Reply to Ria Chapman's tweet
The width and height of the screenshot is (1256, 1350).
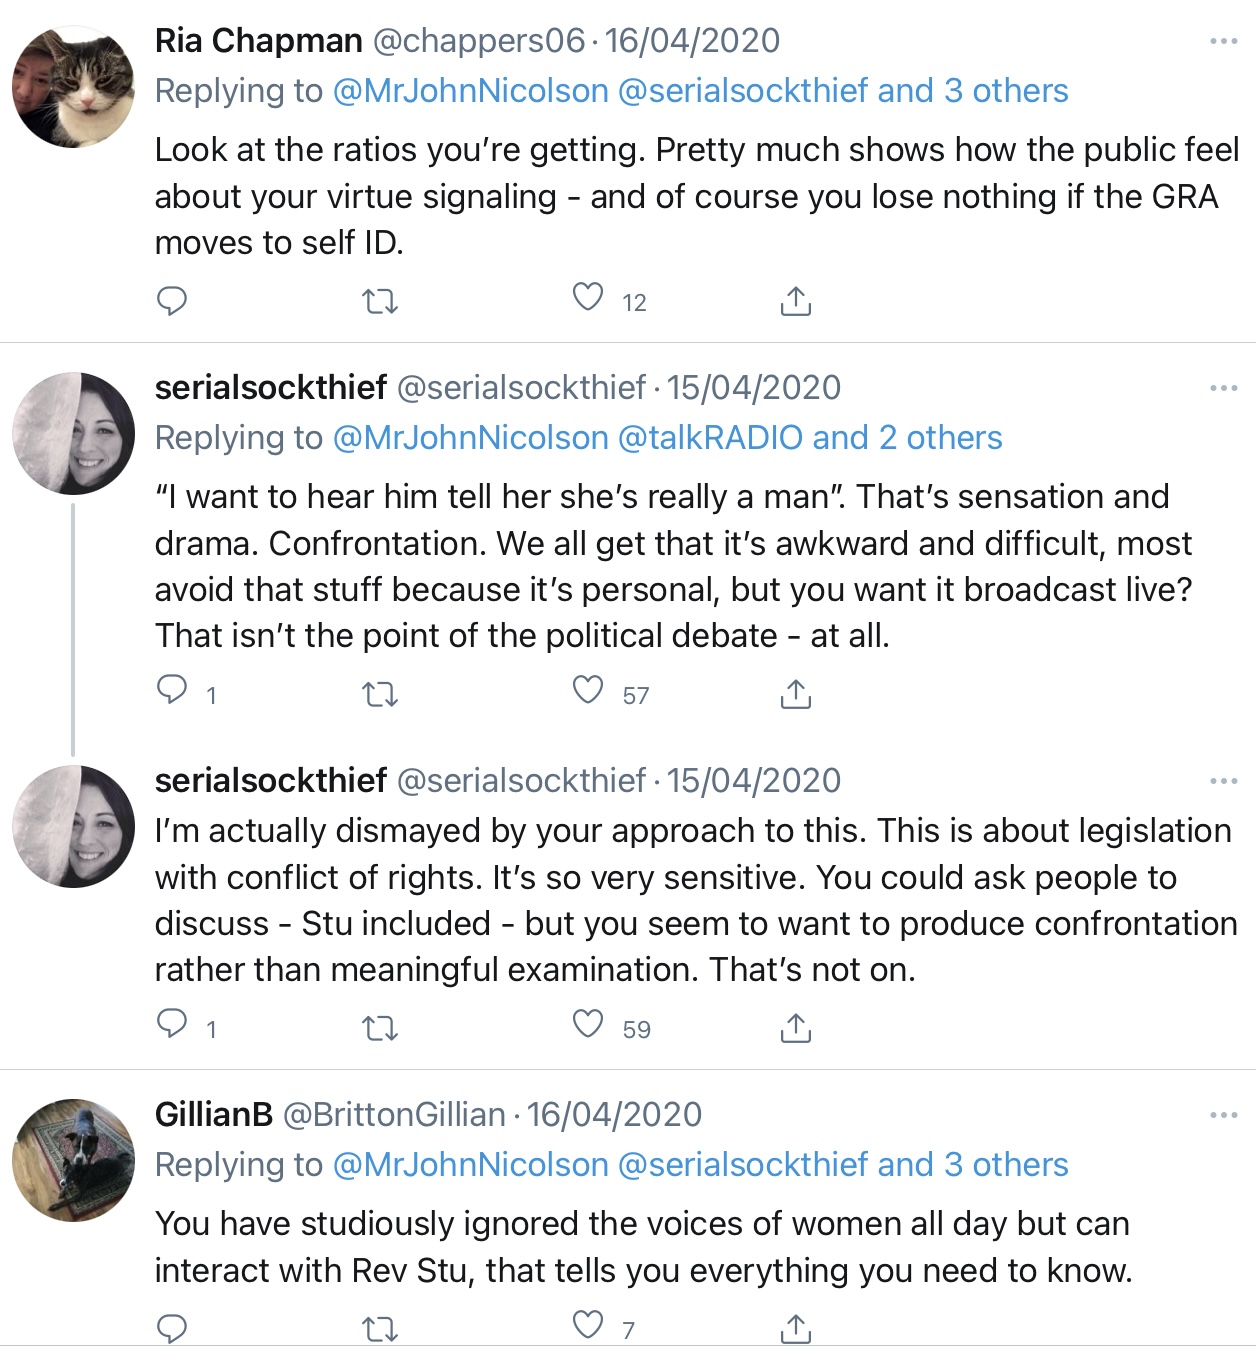[172, 300]
